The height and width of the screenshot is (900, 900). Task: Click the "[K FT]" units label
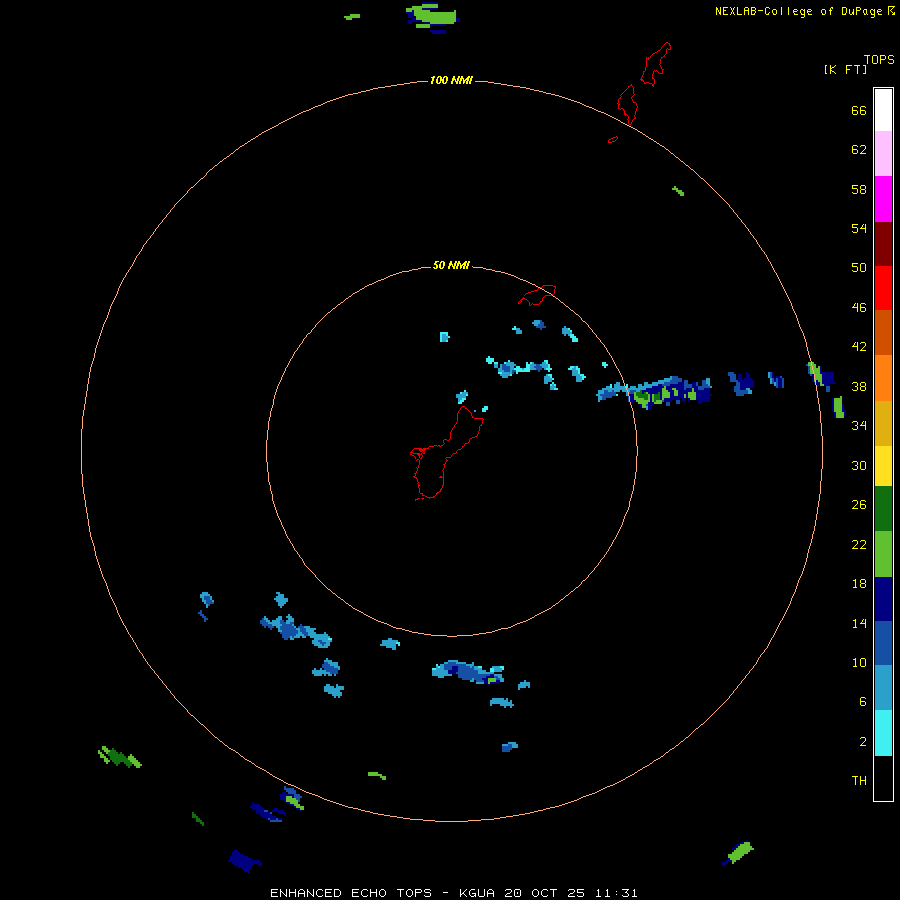[x=845, y=69]
